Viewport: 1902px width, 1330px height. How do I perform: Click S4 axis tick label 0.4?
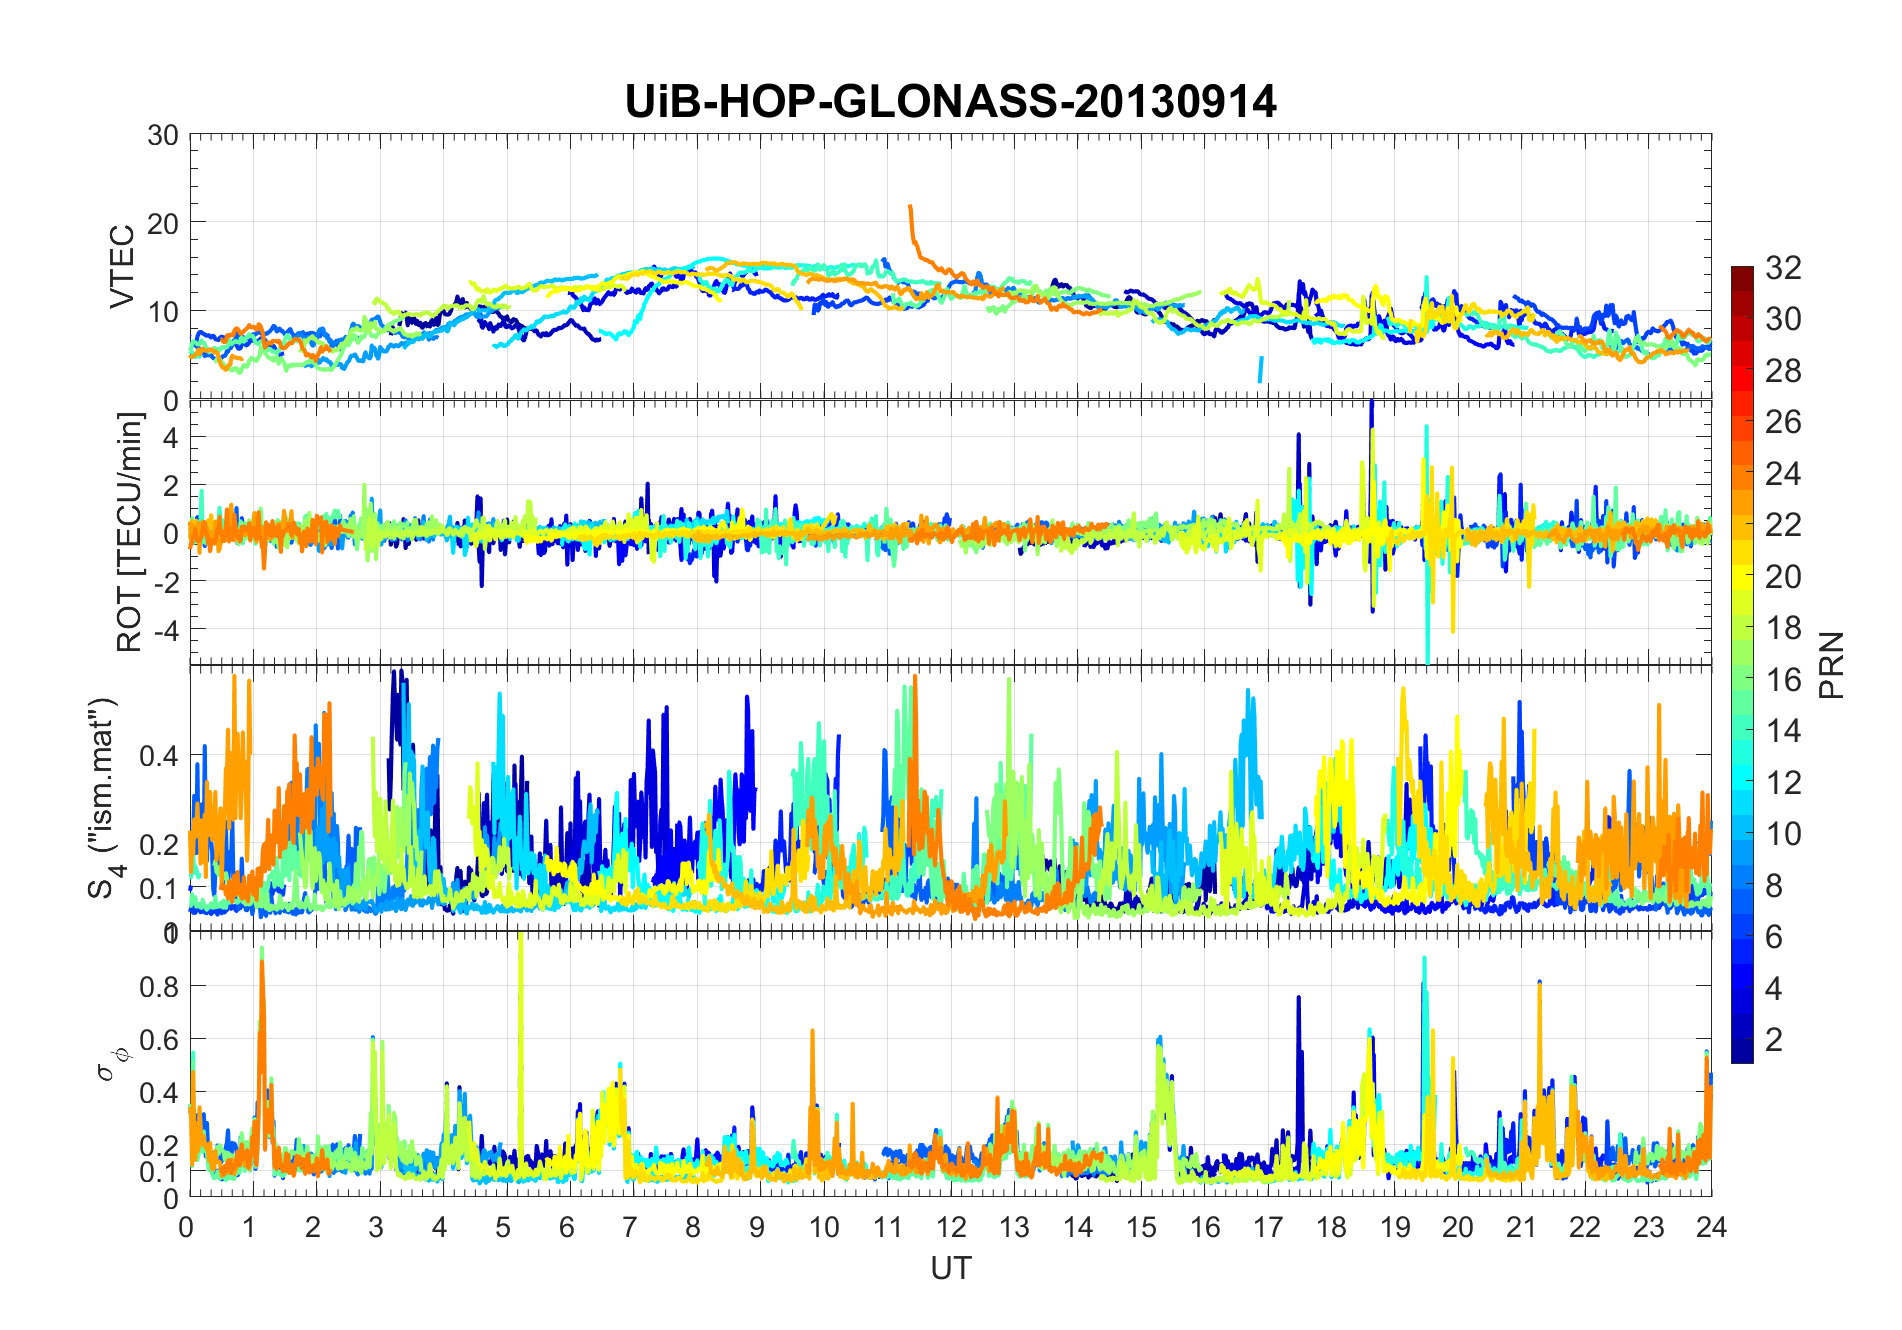click(x=159, y=756)
